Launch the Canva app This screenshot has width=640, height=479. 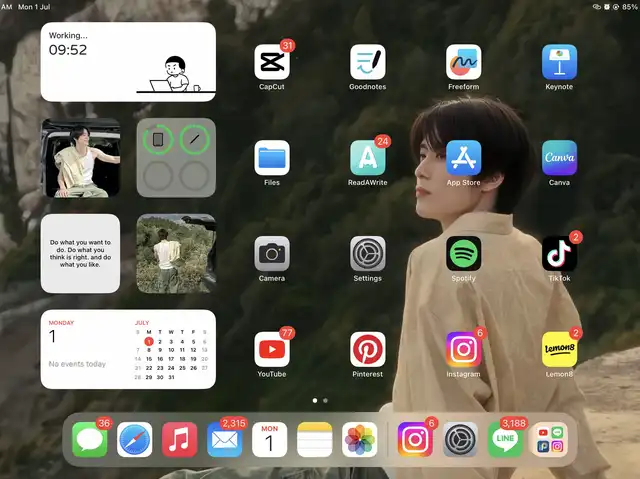point(559,158)
